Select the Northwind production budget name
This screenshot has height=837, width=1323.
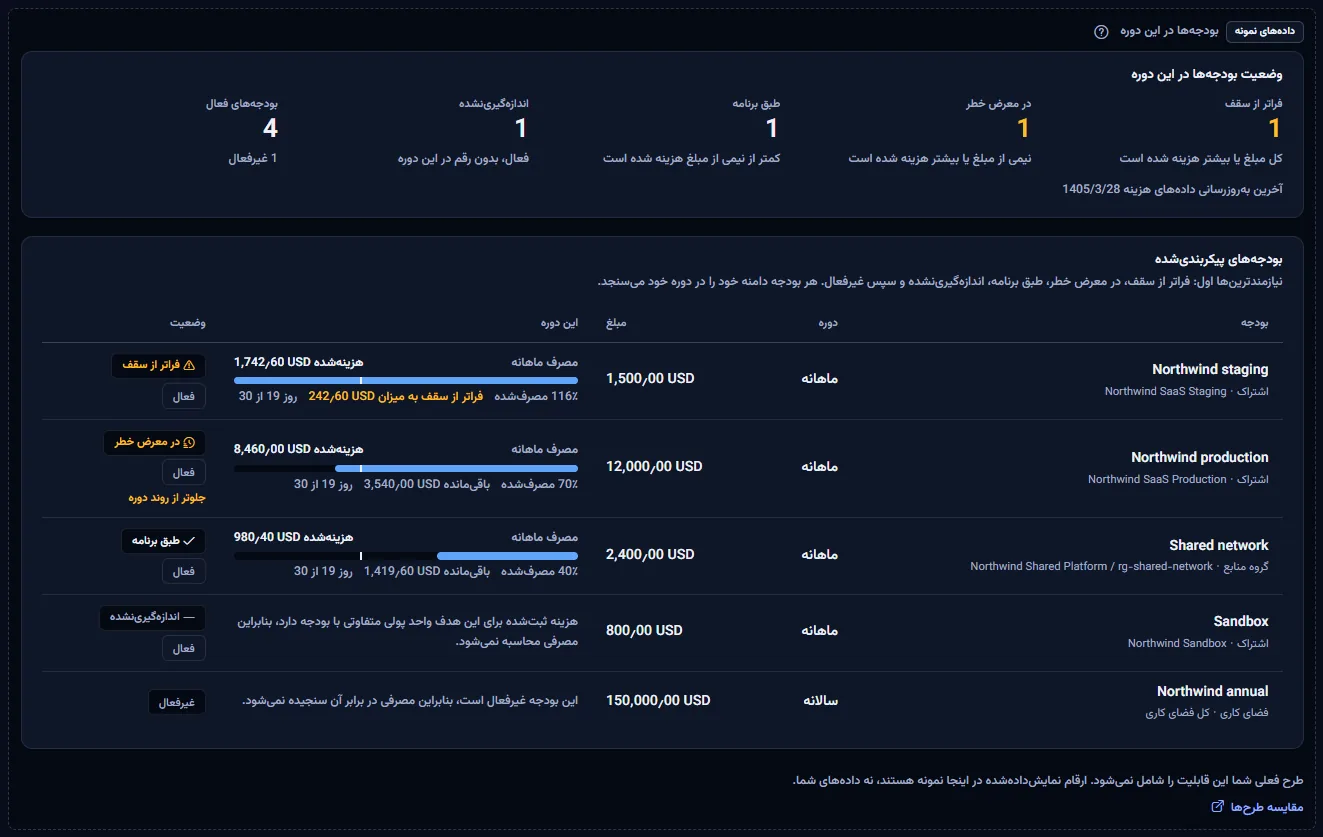coord(1200,457)
